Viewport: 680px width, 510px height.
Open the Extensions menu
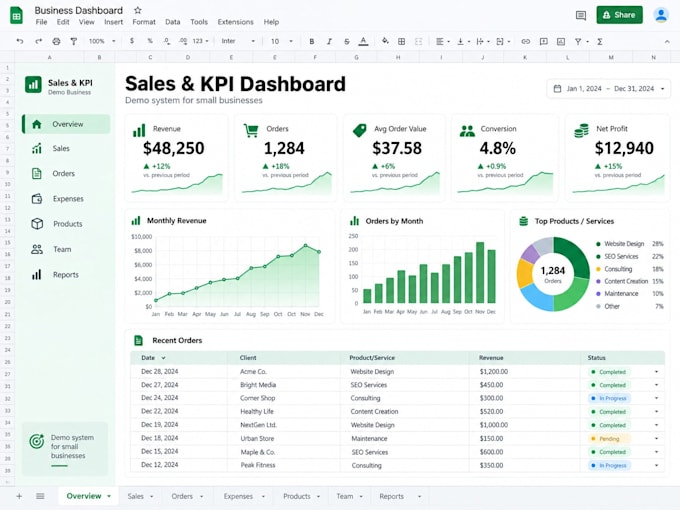[235, 22]
